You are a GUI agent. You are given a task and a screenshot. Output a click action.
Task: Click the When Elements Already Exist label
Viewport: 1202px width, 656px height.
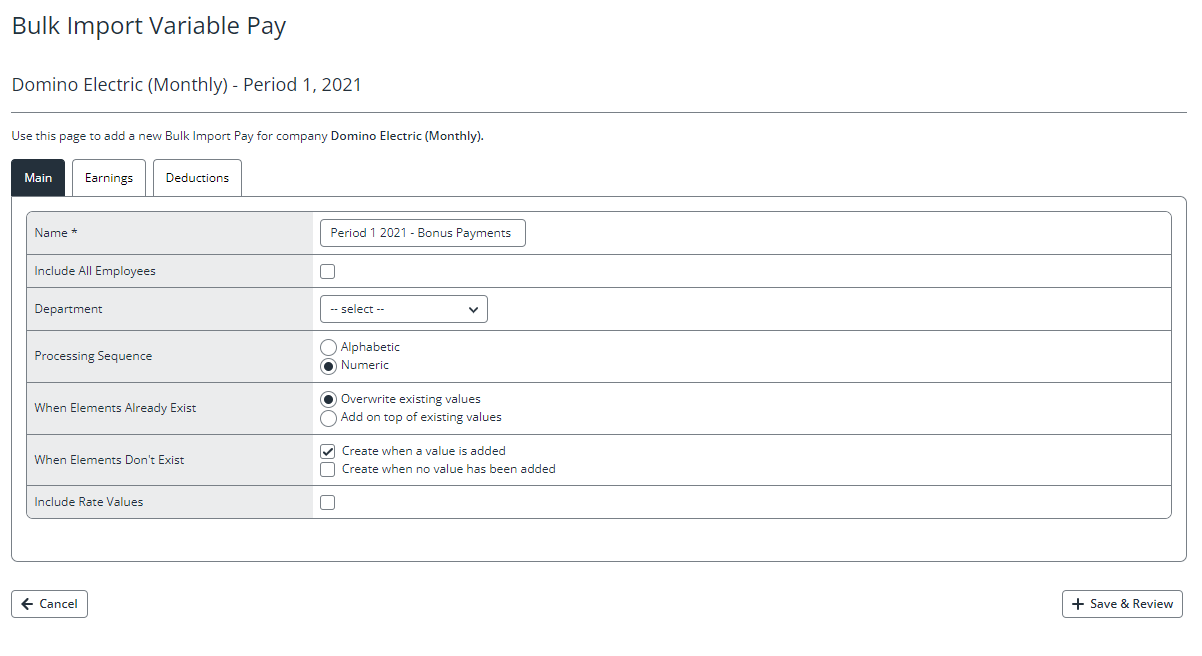point(115,408)
